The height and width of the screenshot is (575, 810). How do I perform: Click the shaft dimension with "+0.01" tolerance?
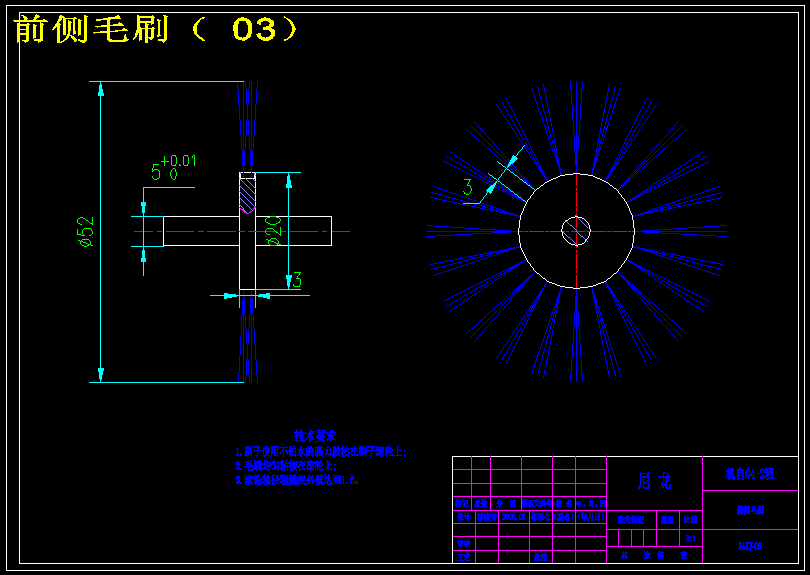174,168
